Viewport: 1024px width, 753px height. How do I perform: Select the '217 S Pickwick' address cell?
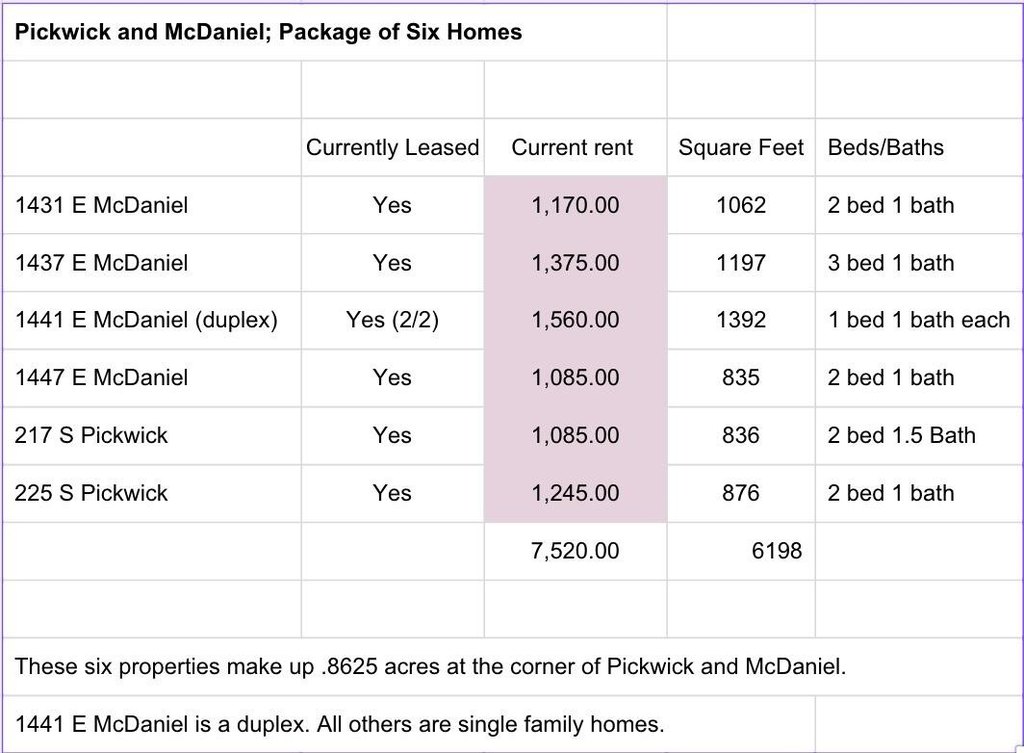pyautogui.click(x=92, y=436)
